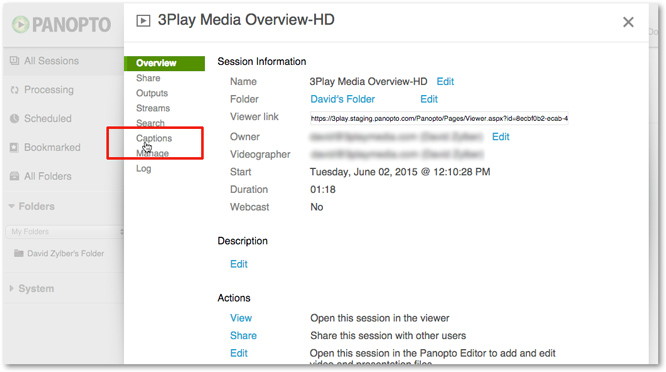
Task: Click the start date 'Tuesday, June 02, 2015'
Action: tap(364, 172)
